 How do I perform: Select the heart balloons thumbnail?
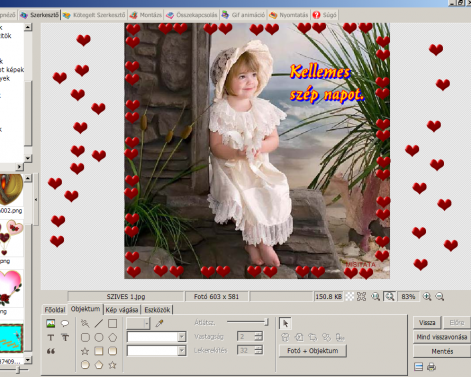pyautogui.click(x=11, y=238)
